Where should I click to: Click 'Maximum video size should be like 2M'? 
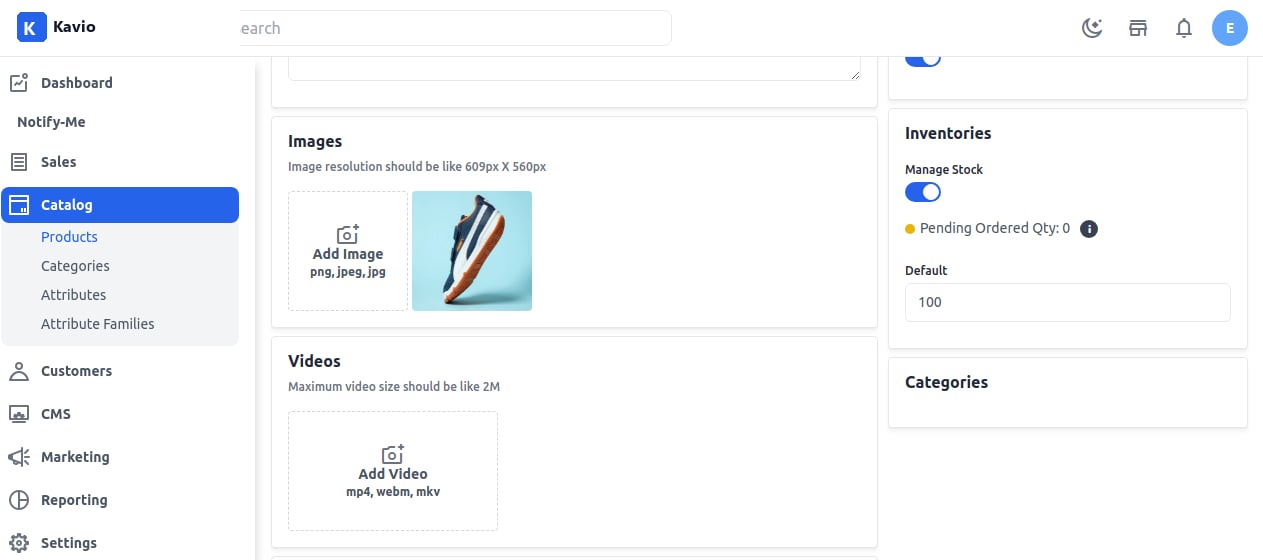(x=394, y=386)
